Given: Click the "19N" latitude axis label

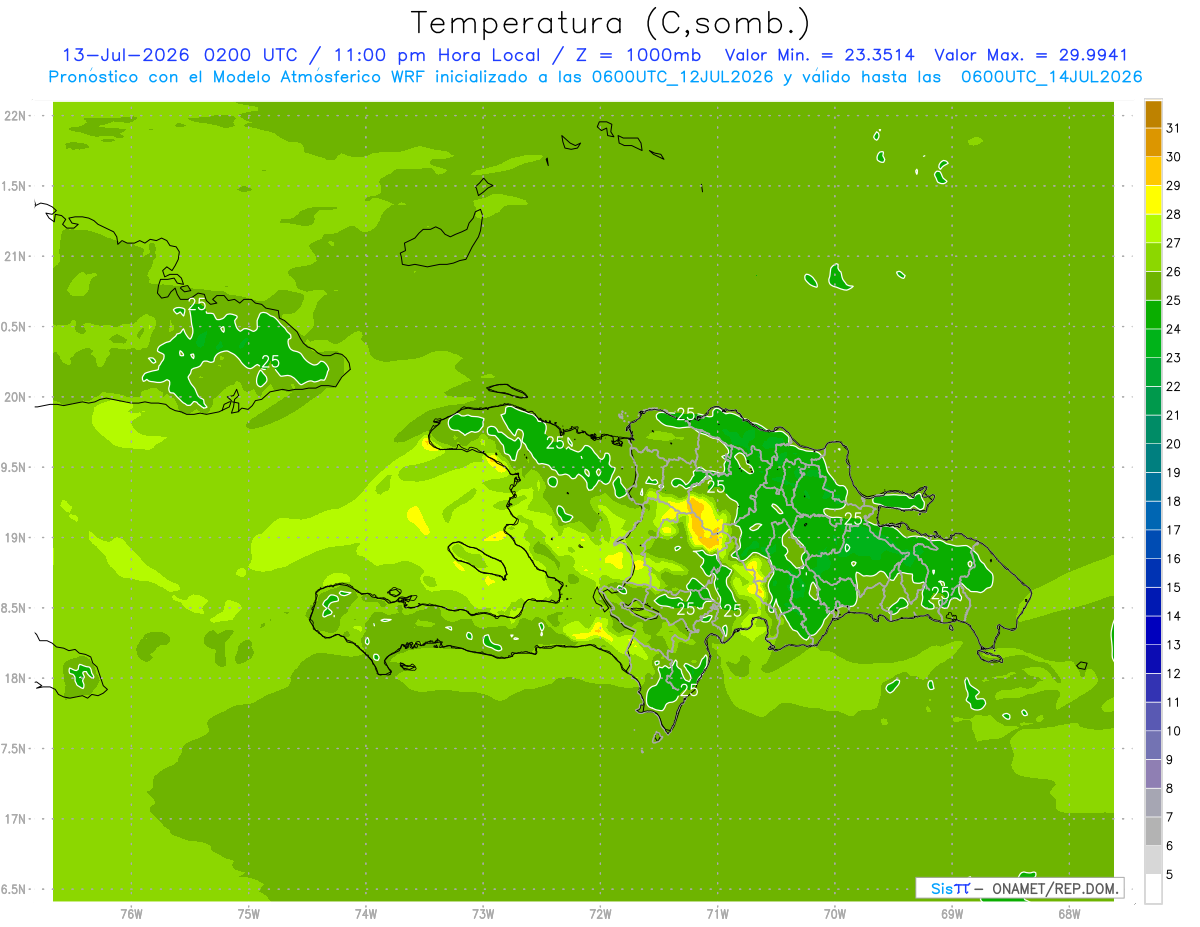Looking at the screenshot, I should pos(17,537).
